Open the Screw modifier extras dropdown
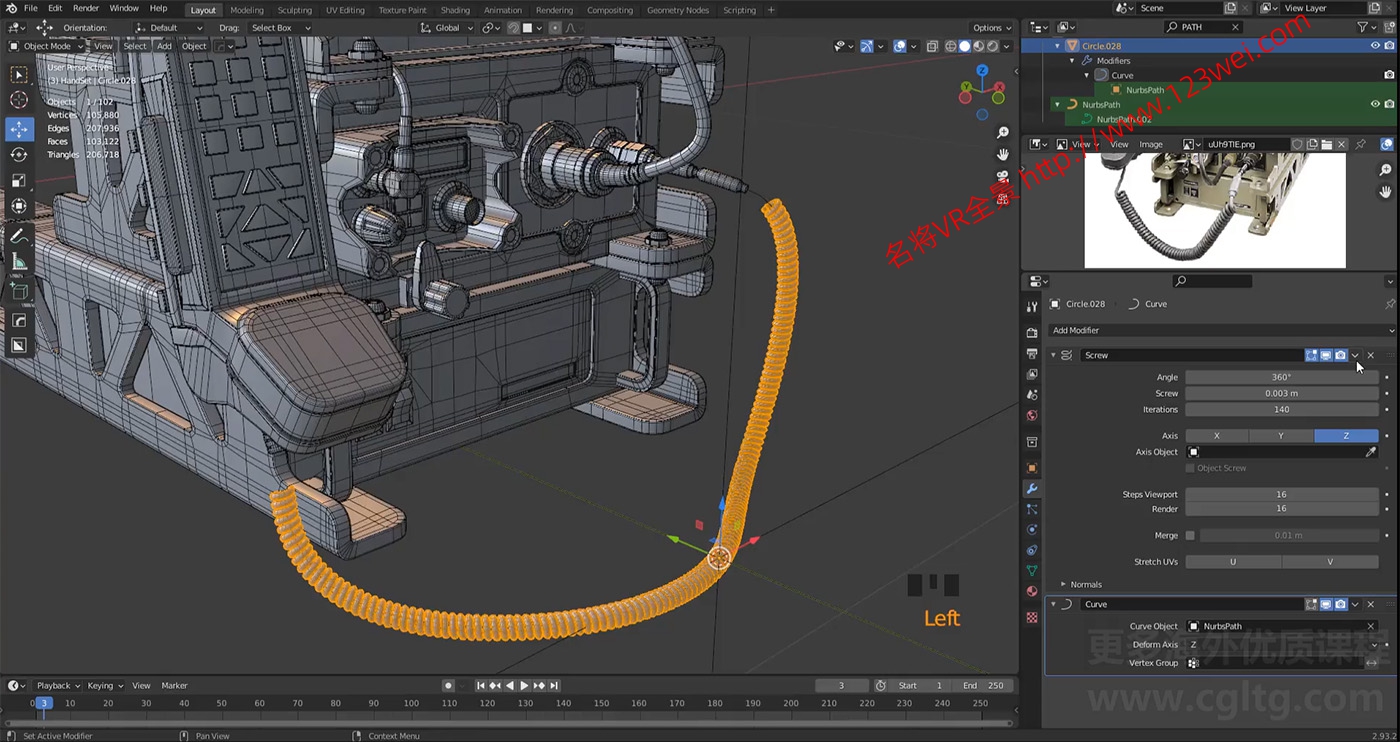The height and width of the screenshot is (742, 1400). [x=1355, y=355]
